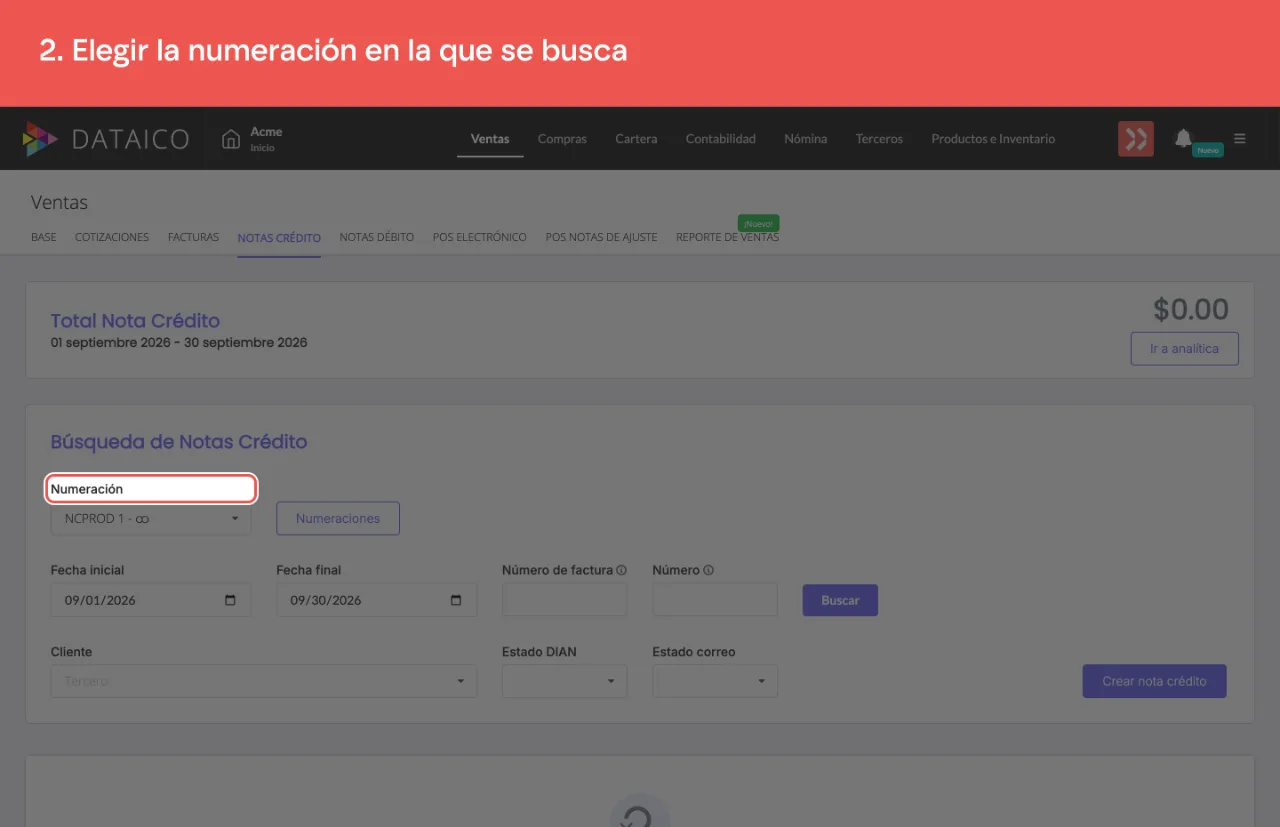
Task: Open the Estado DIAN dropdown
Action: coord(564,681)
